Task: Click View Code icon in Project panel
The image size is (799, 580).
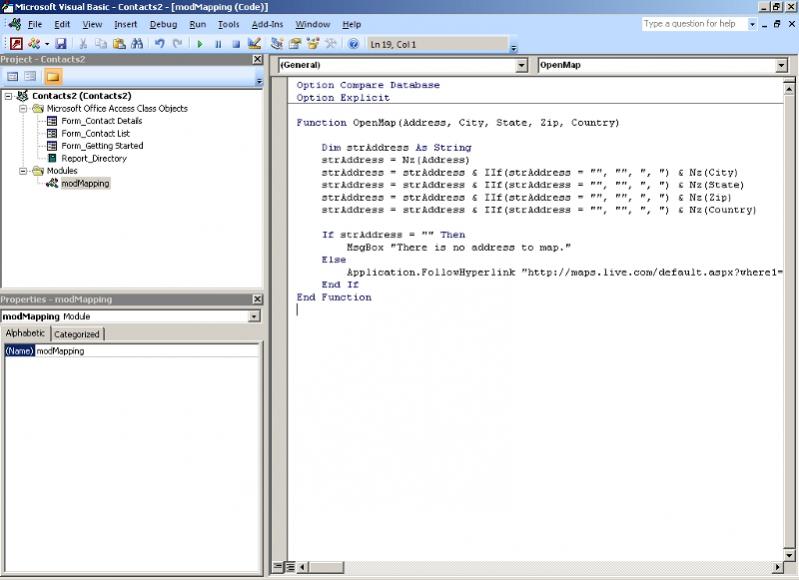Action: coord(13,76)
